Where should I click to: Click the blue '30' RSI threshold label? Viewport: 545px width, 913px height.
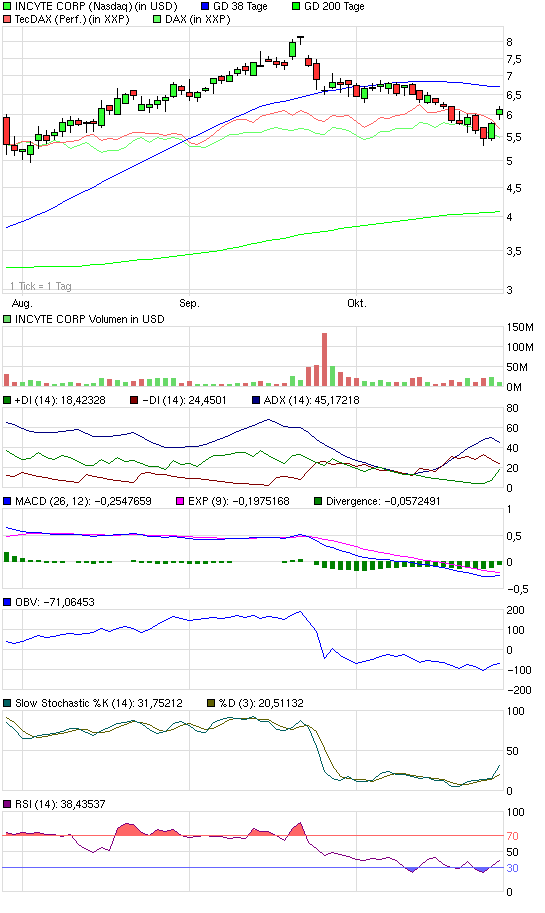(x=512, y=868)
